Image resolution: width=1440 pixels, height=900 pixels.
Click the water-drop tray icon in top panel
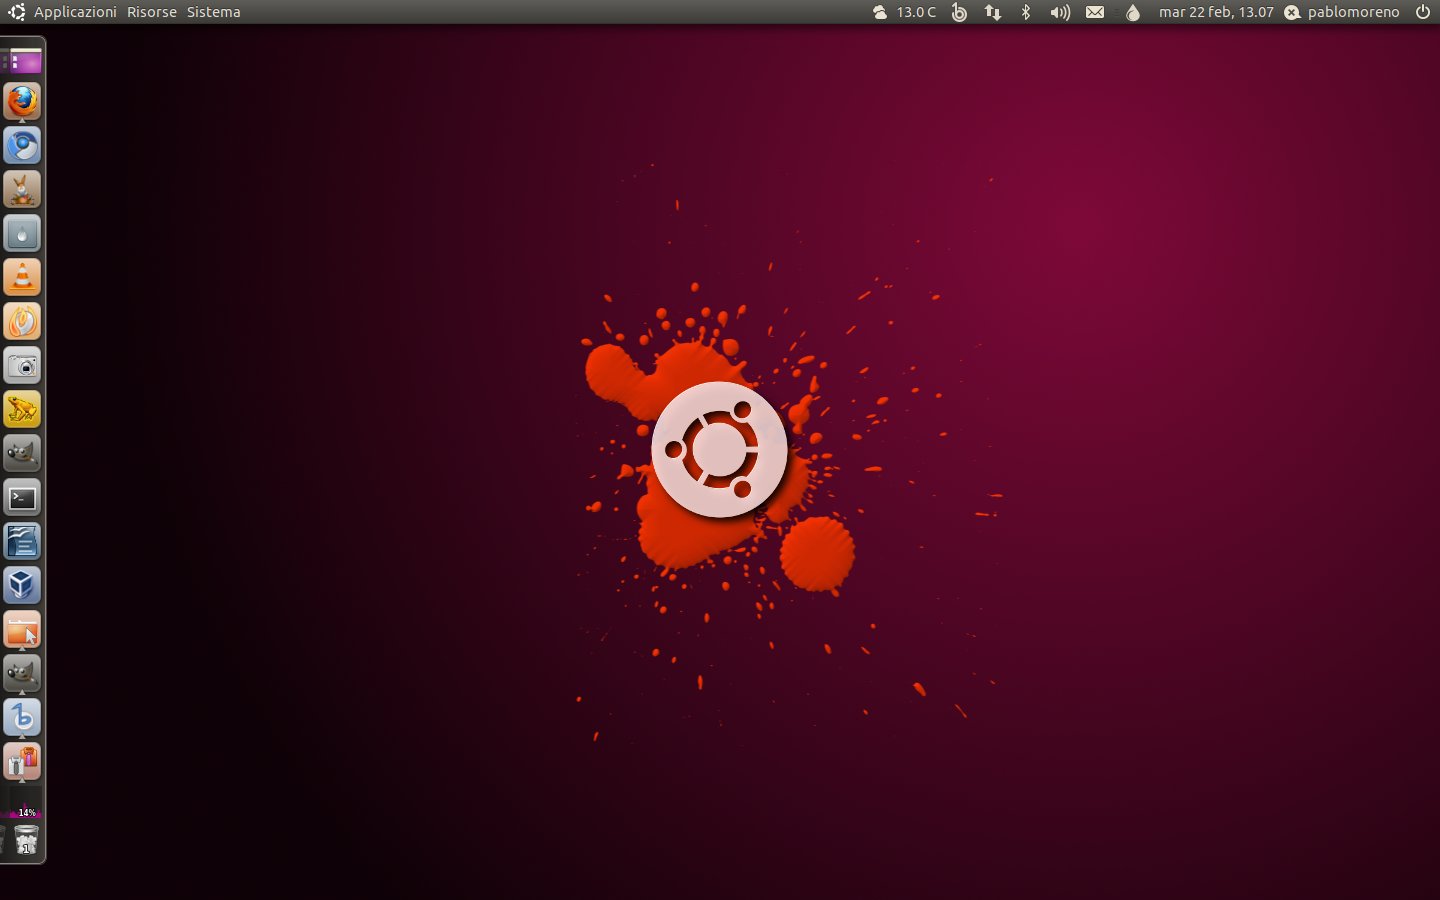pyautogui.click(x=1133, y=12)
